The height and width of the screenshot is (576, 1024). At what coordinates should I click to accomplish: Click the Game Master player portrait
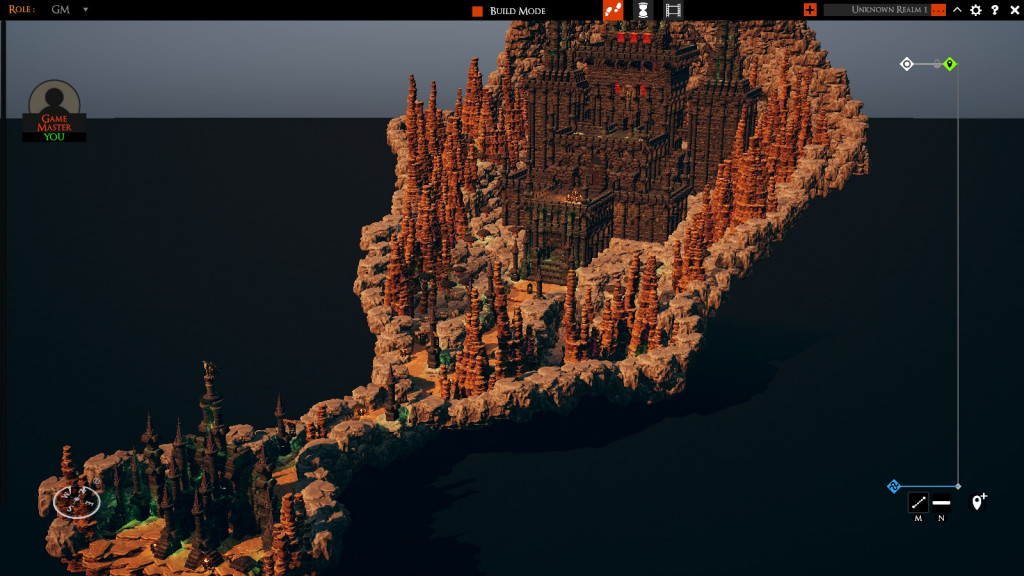click(54, 110)
